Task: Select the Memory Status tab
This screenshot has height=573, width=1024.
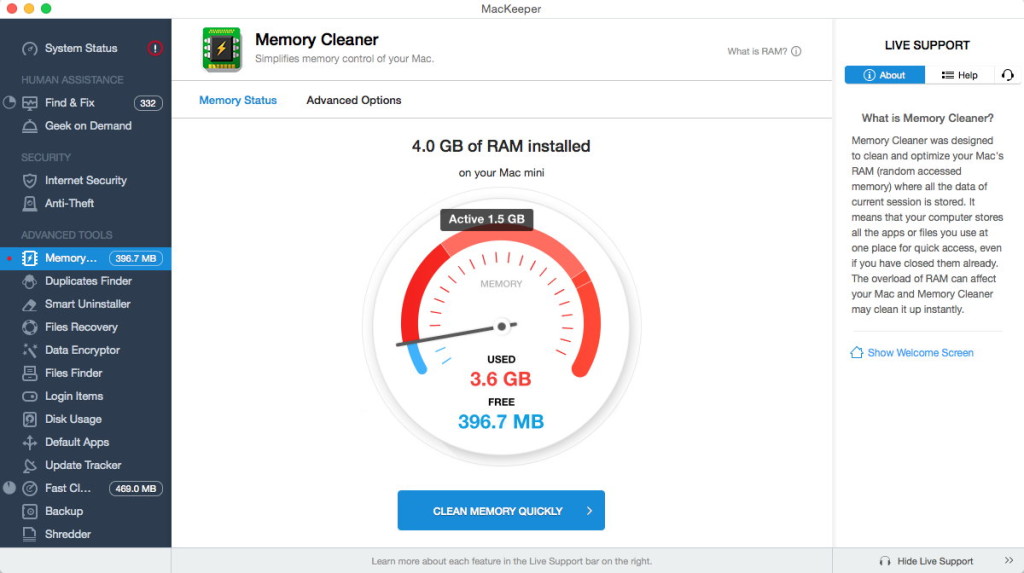Action: pos(238,100)
